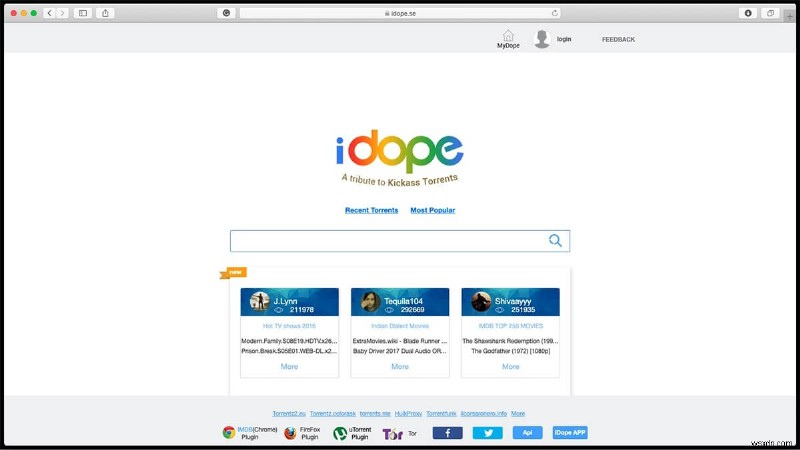Viewport: 800px width, 450px height.
Task: Open Torrentz2.eu footer link
Action: [x=289, y=413]
